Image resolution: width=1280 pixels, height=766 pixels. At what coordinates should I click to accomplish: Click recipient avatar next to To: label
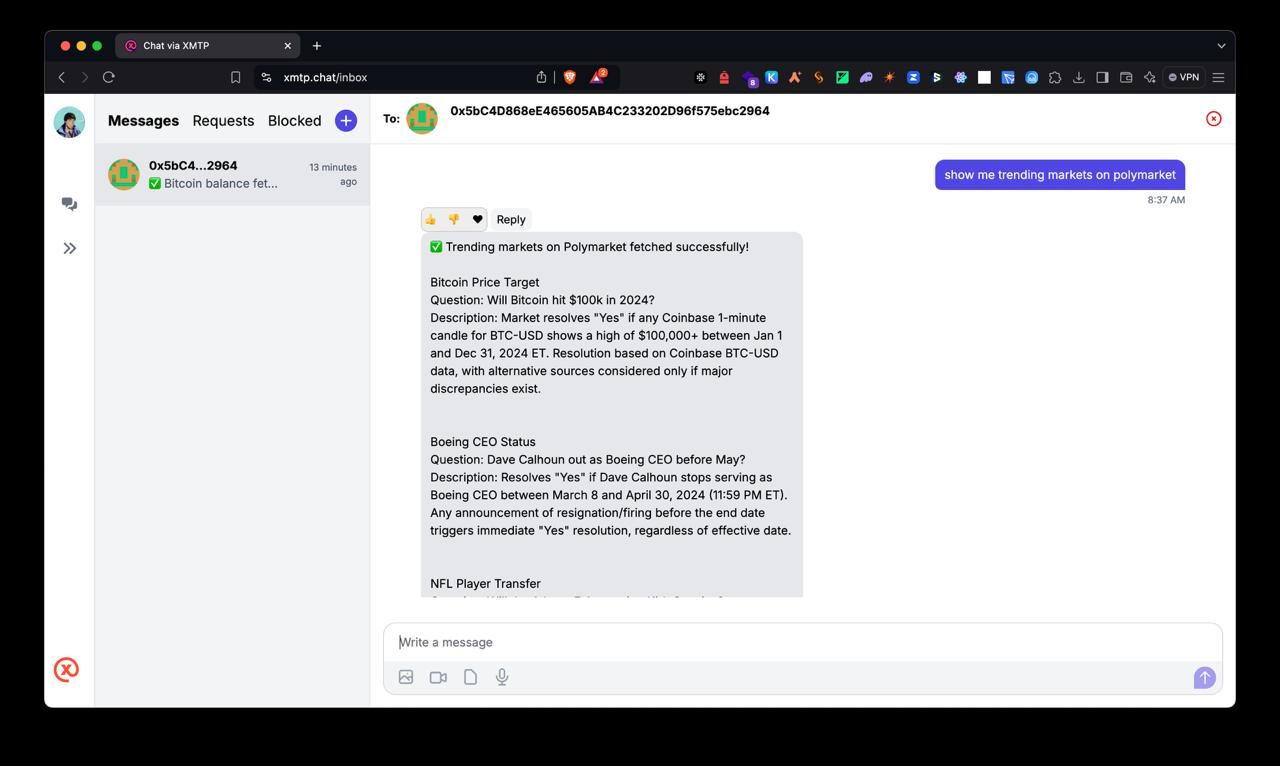point(422,118)
